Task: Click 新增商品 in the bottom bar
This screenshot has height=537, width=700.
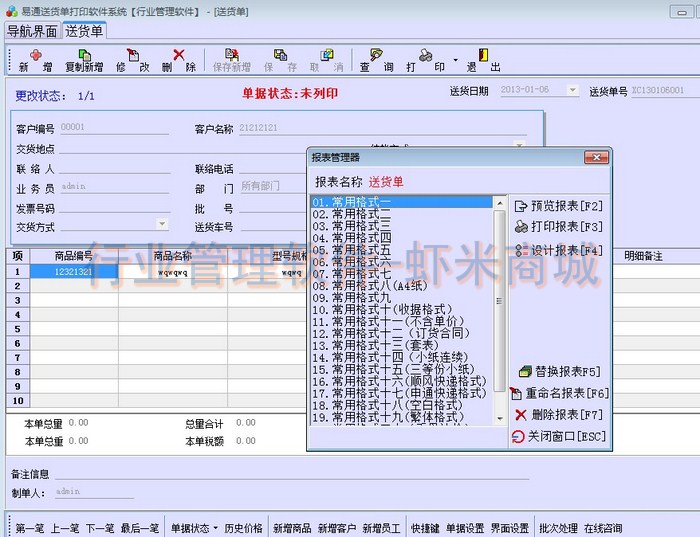Action: point(292,529)
